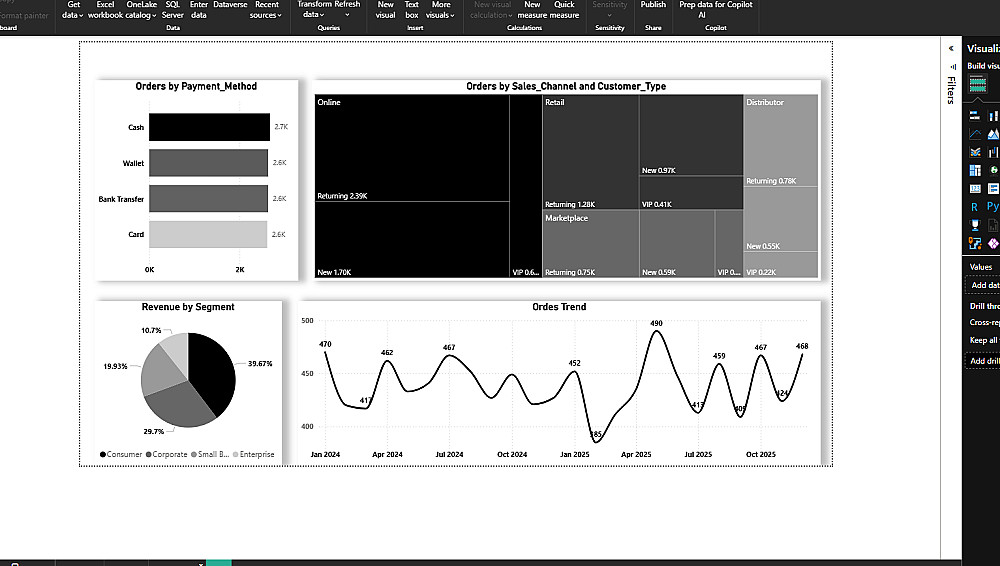Open the More visuals dropdown
This screenshot has height=566, width=1000.
coord(440,10)
